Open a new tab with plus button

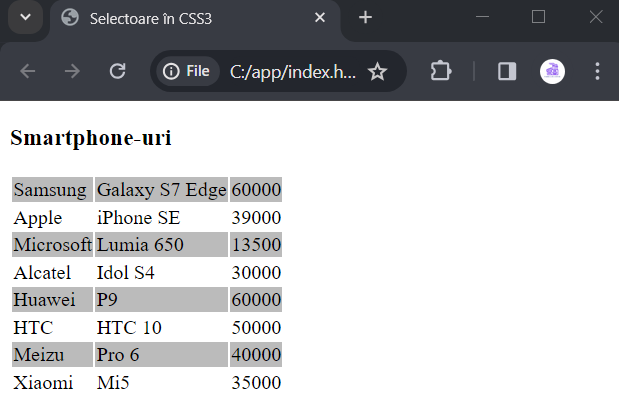[x=365, y=17]
